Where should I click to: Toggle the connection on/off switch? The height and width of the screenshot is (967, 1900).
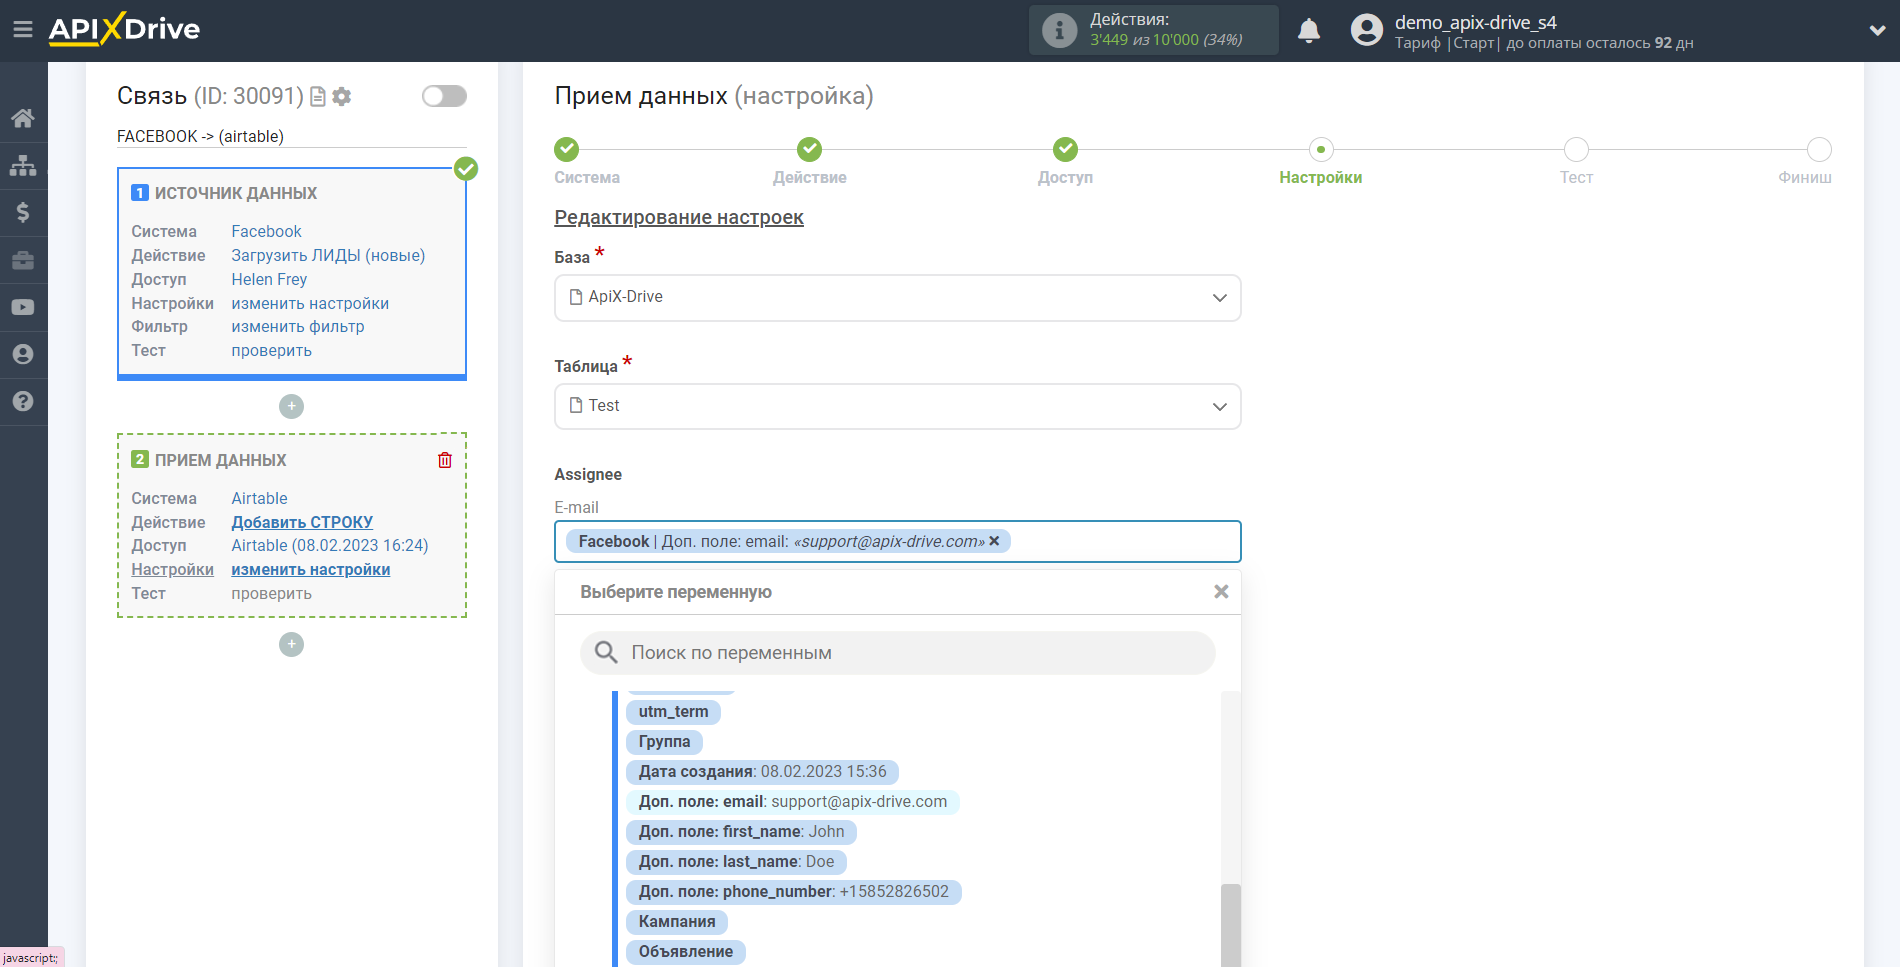point(444,96)
